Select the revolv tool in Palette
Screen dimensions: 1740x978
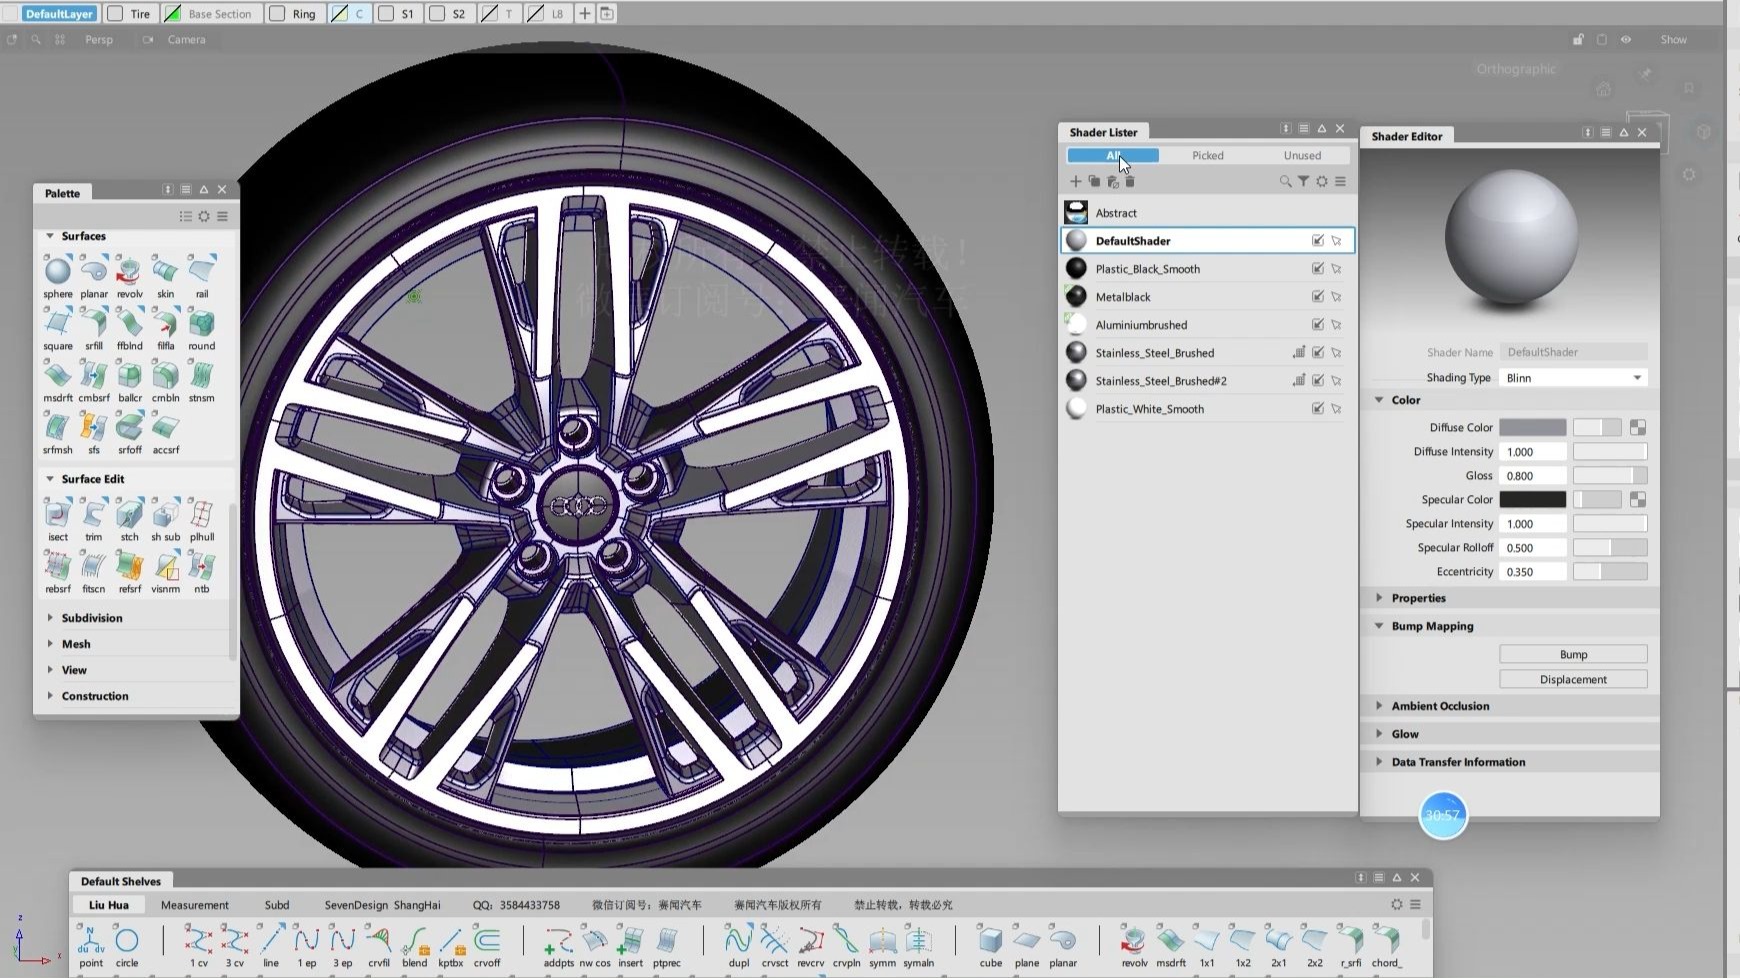pyautogui.click(x=129, y=272)
